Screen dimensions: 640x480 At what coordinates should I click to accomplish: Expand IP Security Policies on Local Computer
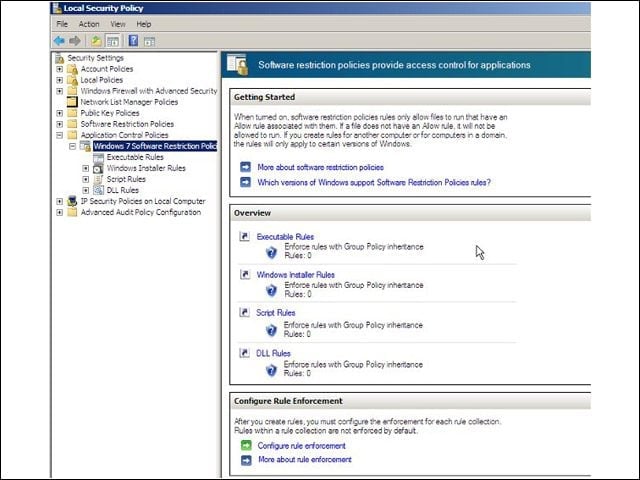click(x=60, y=201)
